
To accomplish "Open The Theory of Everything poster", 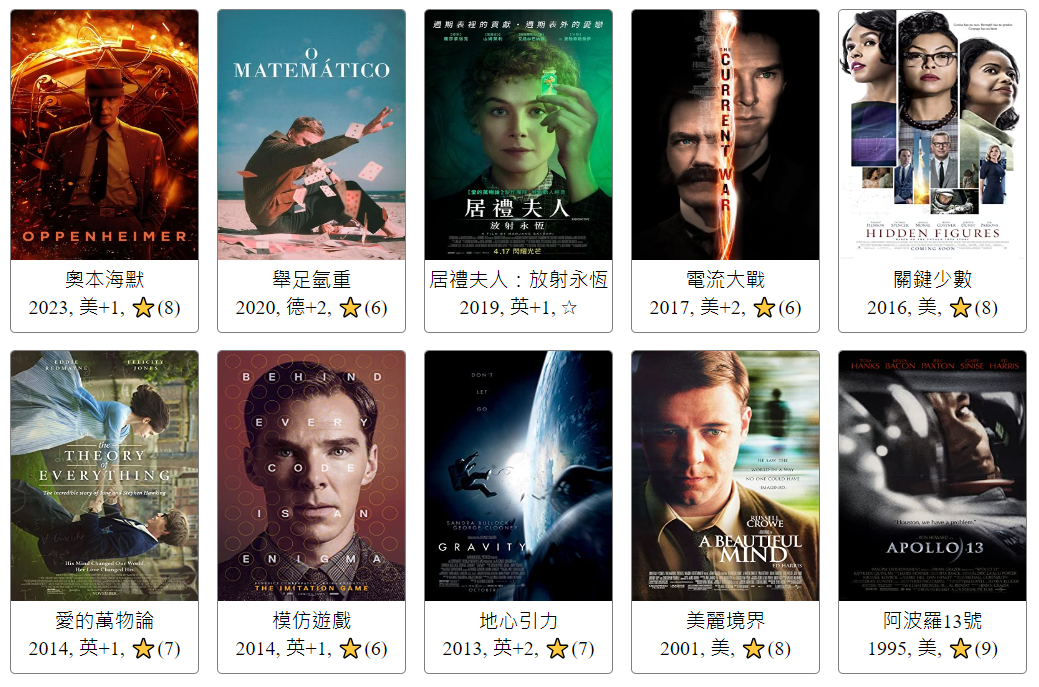I will pyautogui.click(x=105, y=476).
